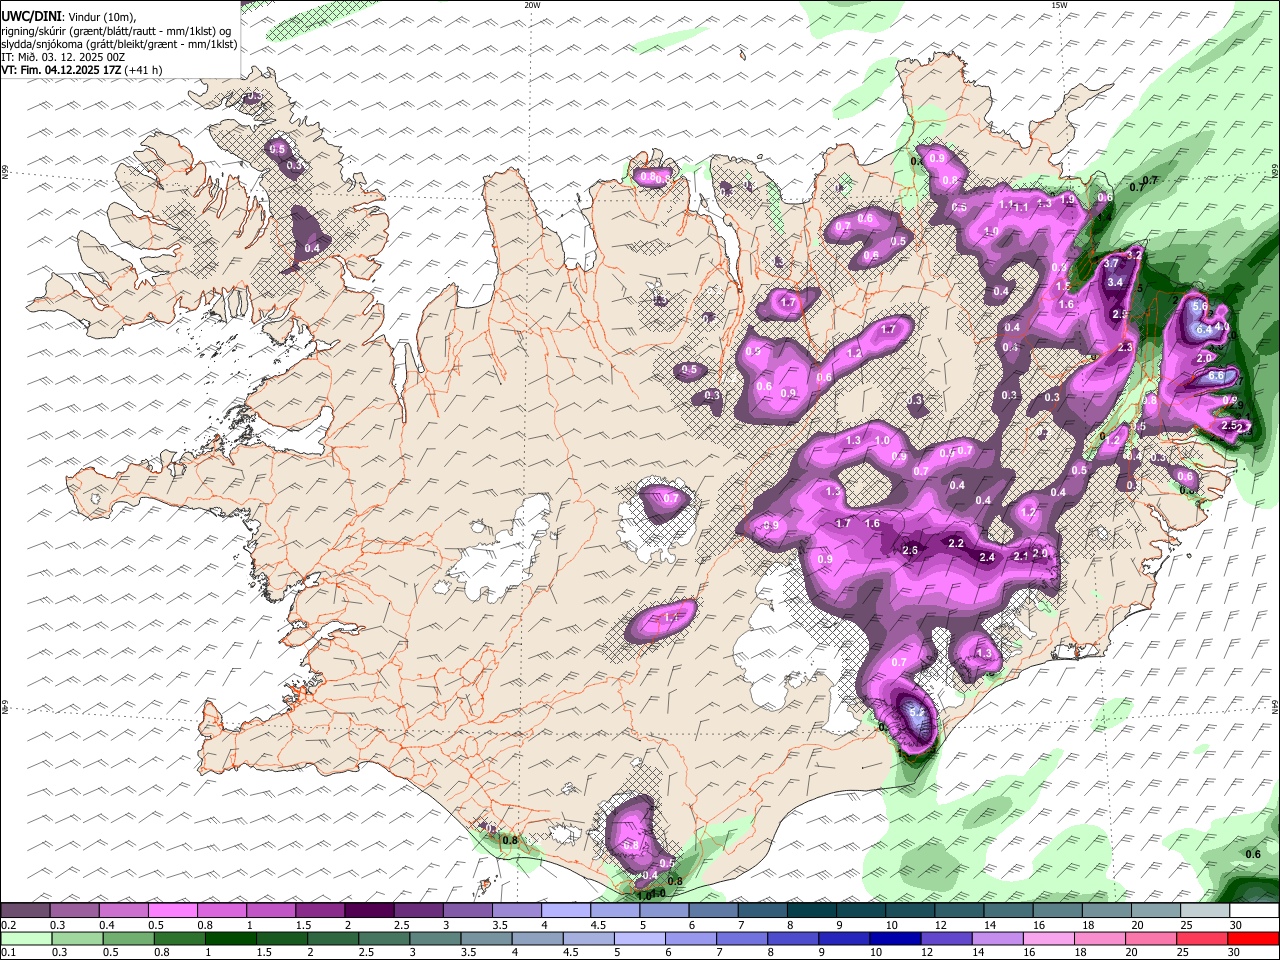
Task: Click the "2.6" value in the central purple band
Action: pyautogui.click(x=910, y=551)
